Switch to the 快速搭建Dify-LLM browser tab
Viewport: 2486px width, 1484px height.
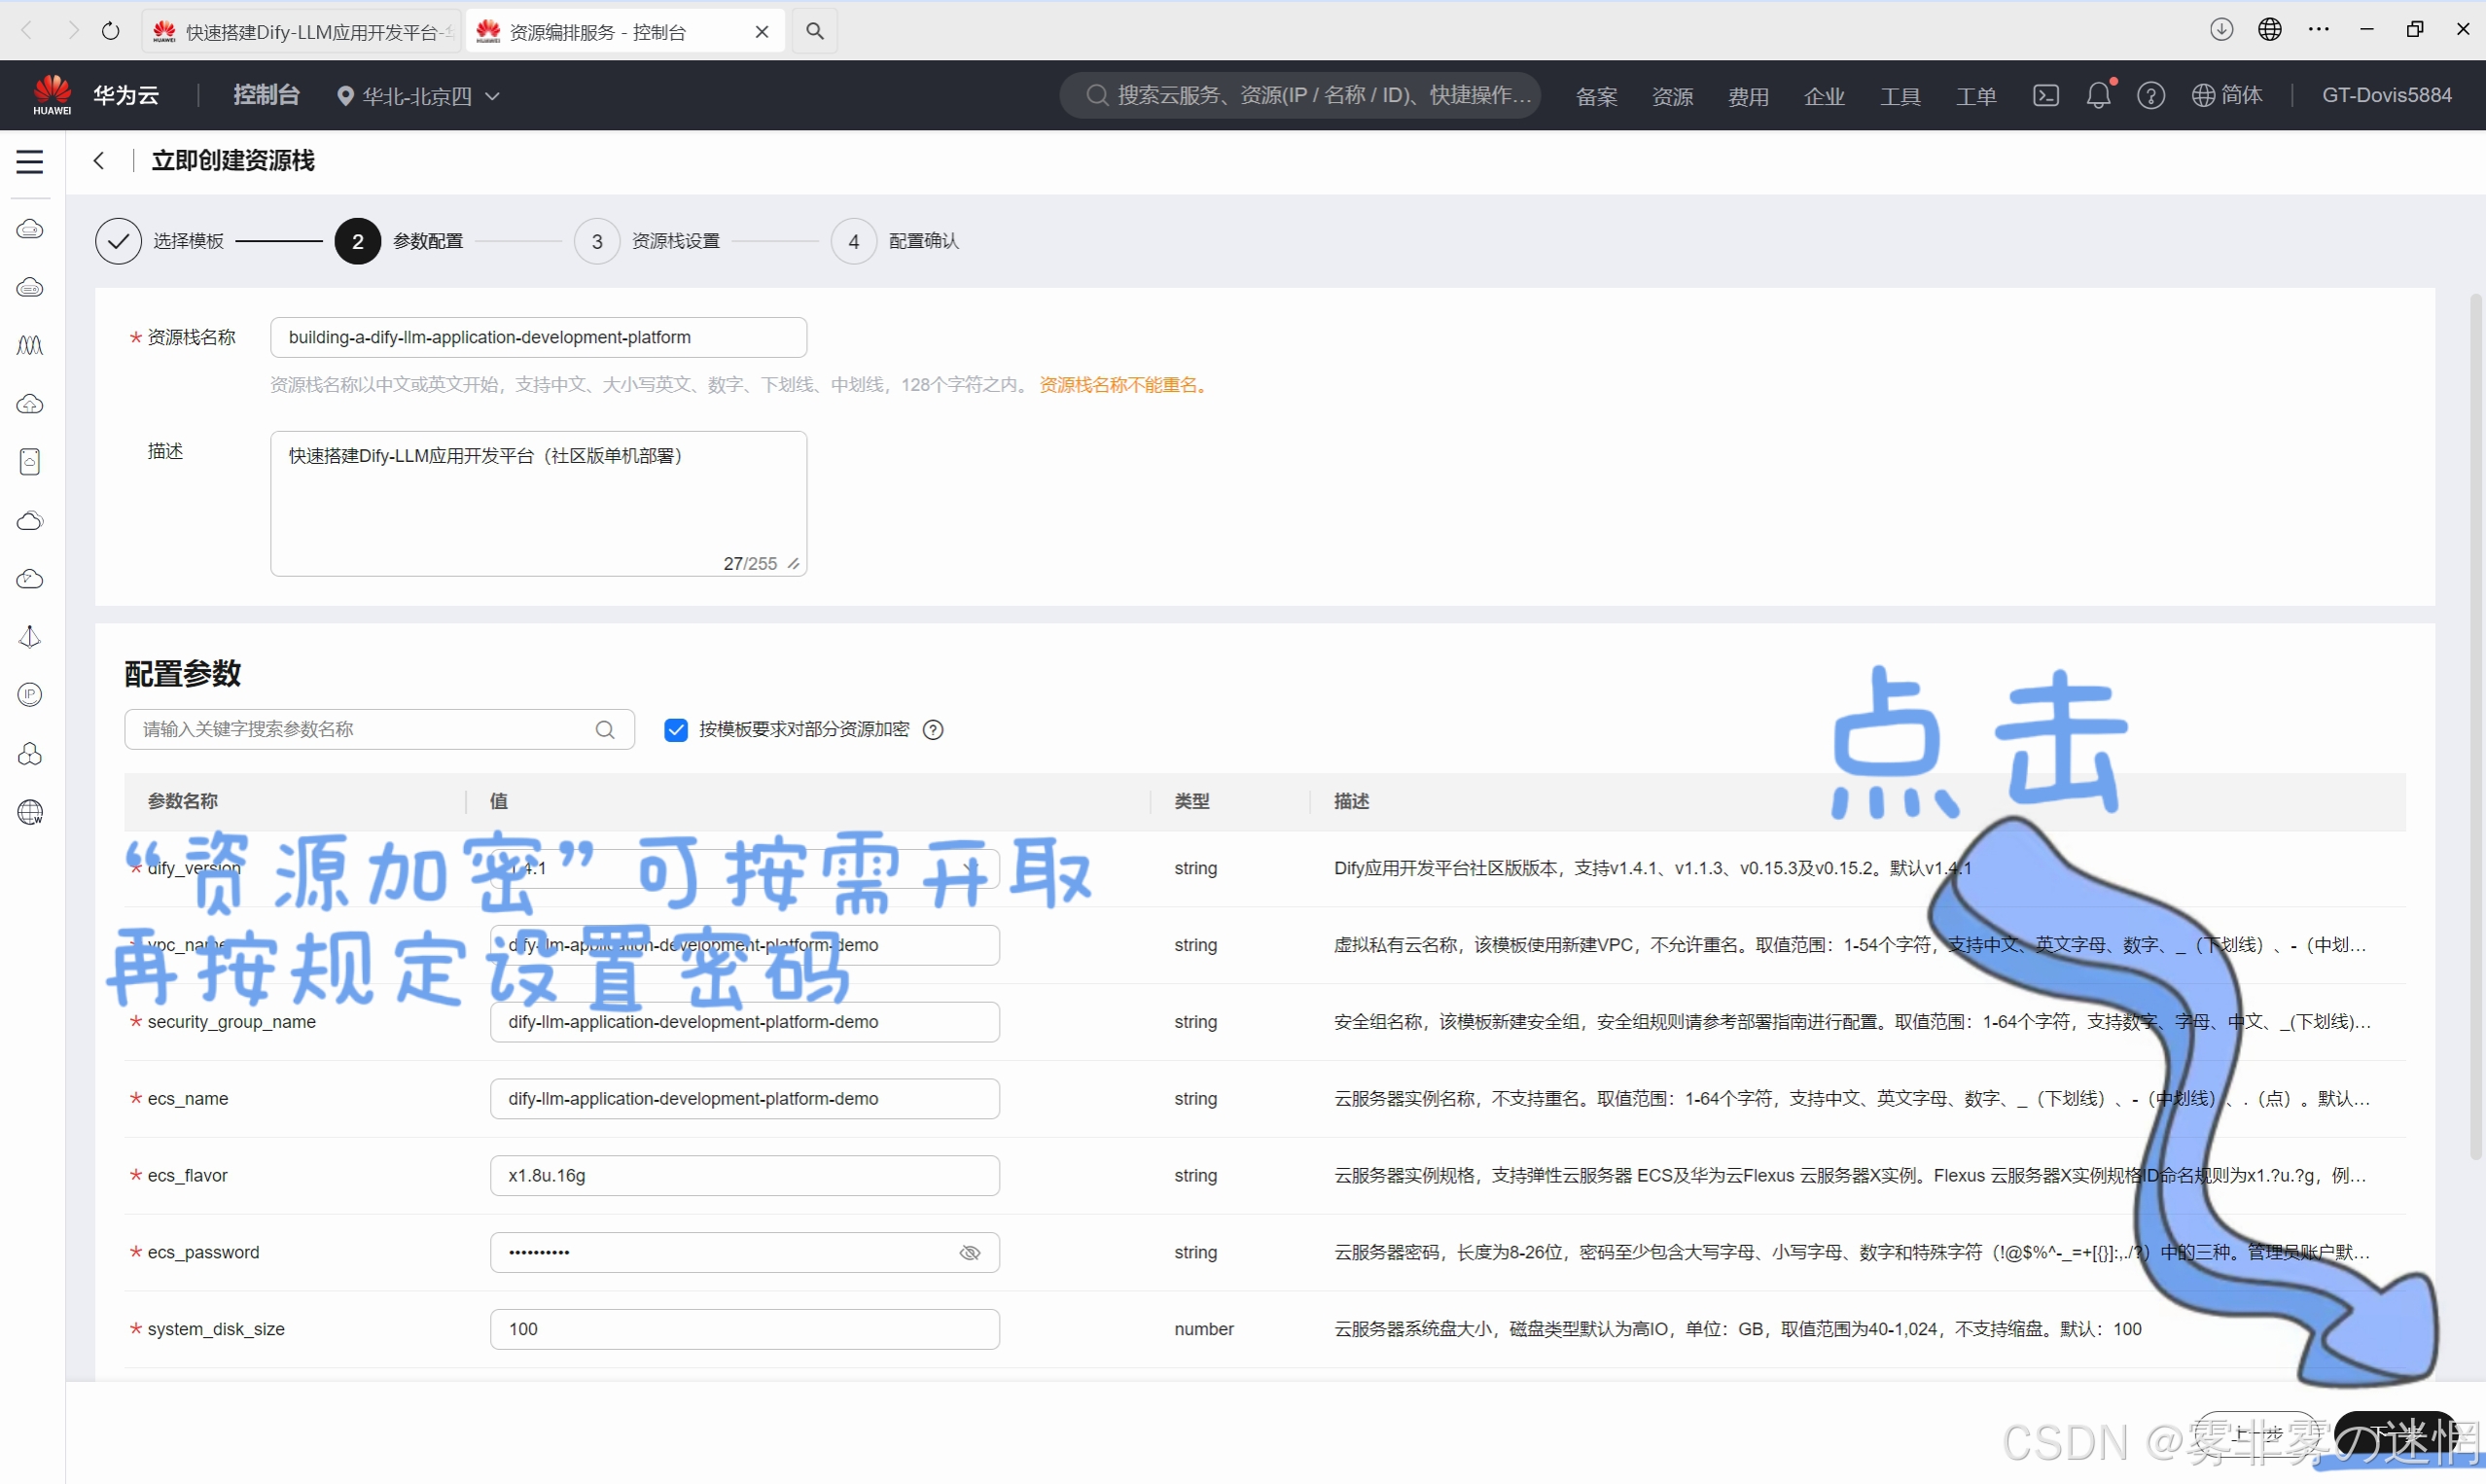[300, 32]
